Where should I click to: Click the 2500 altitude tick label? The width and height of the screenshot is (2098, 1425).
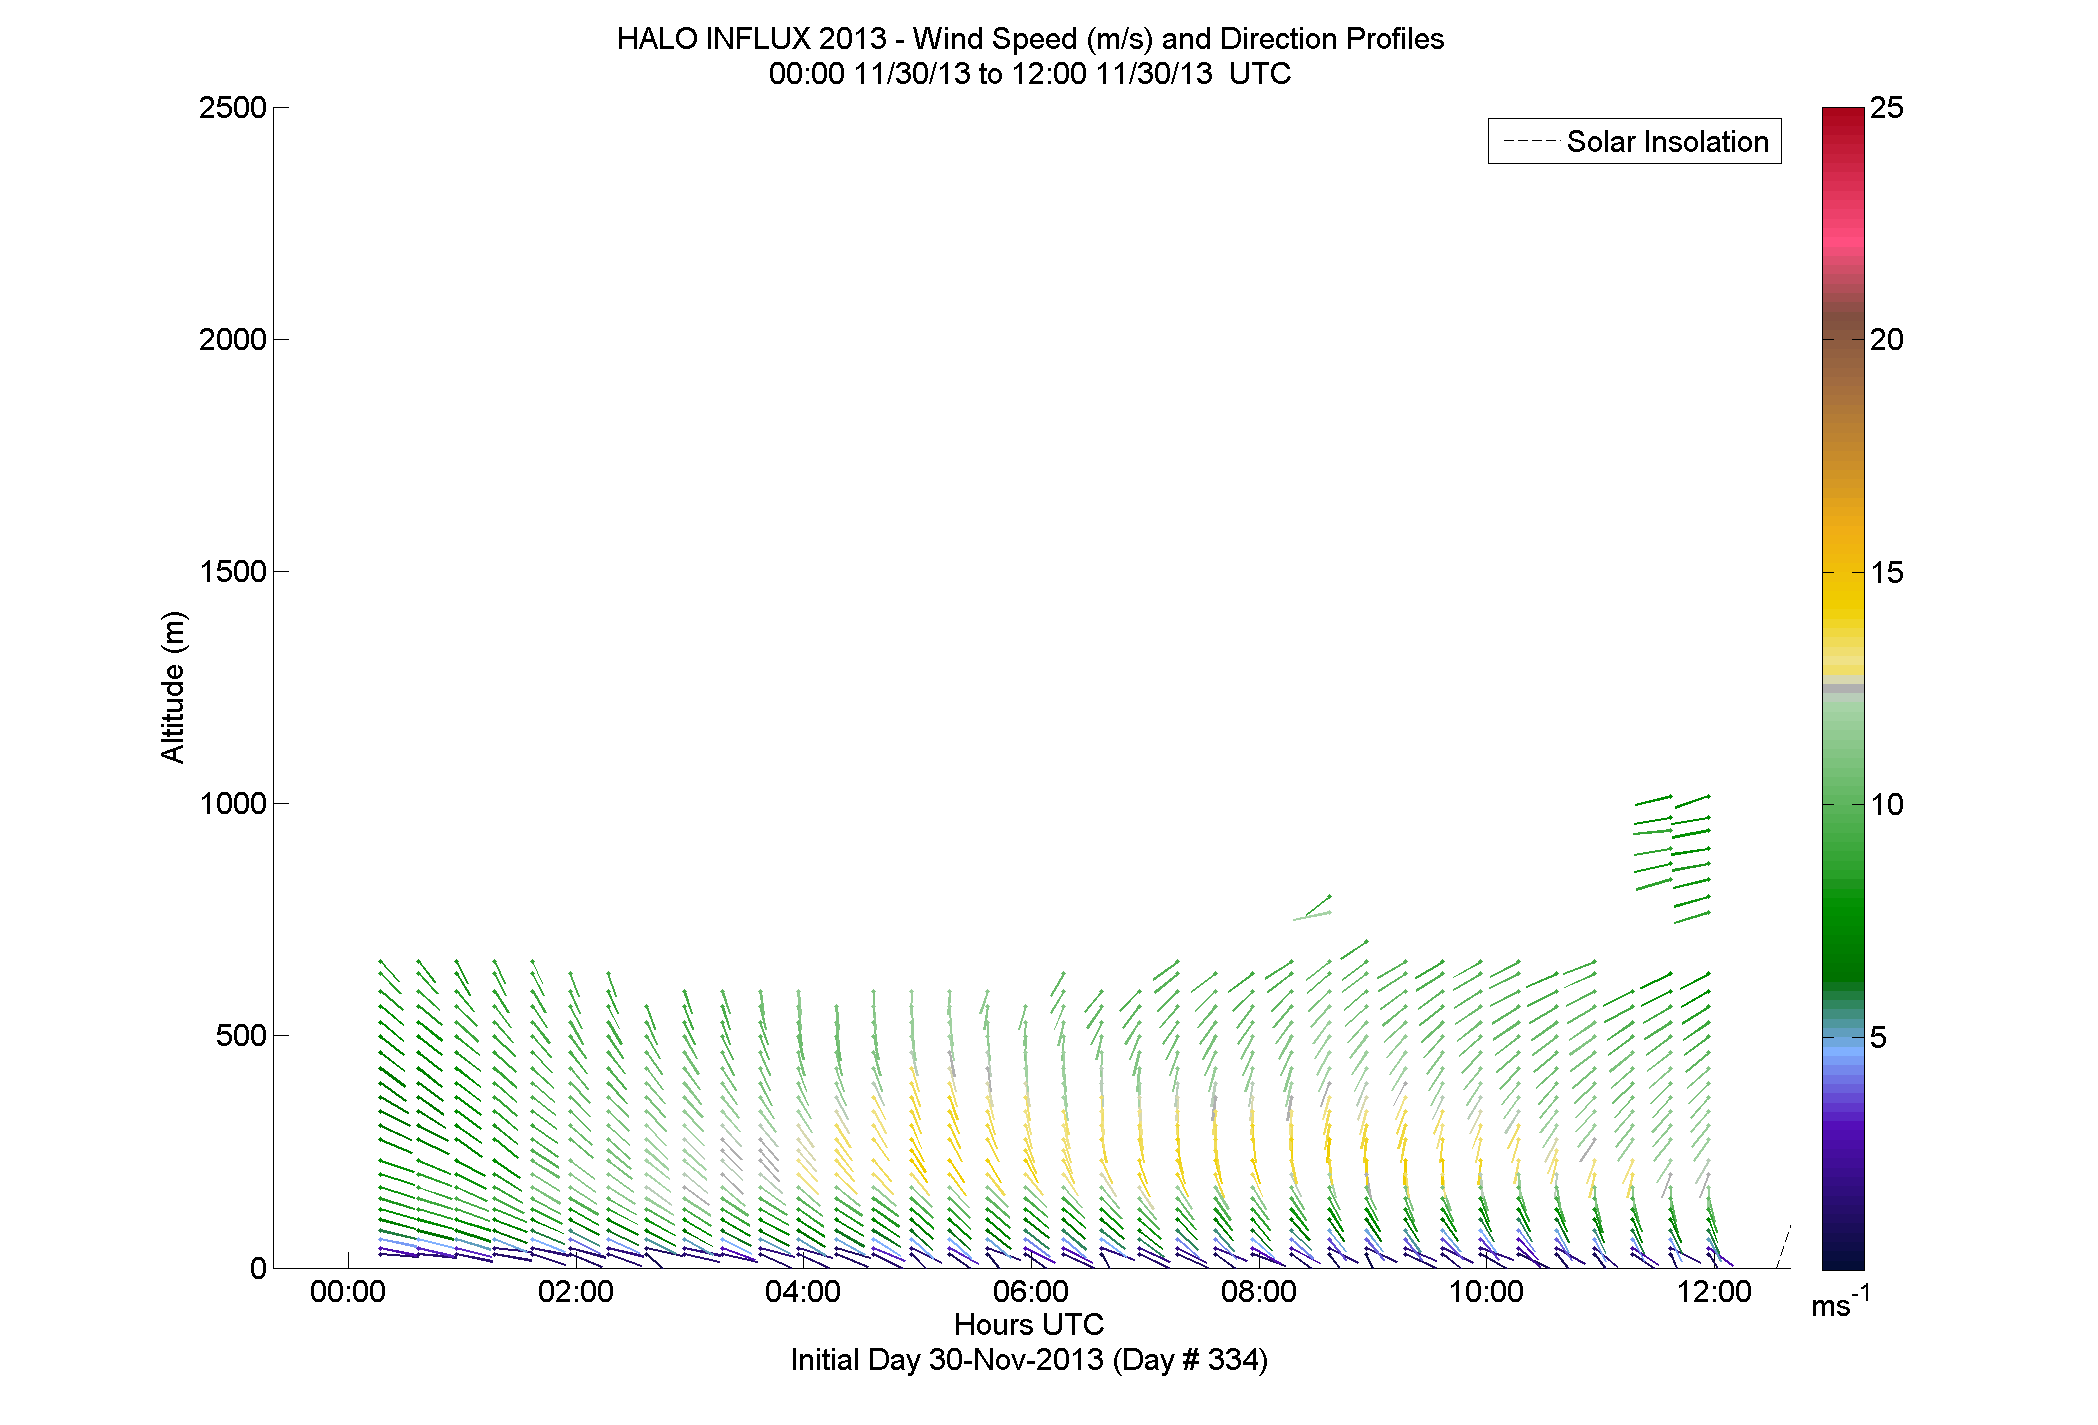pyautogui.click(x=233, y=108)
